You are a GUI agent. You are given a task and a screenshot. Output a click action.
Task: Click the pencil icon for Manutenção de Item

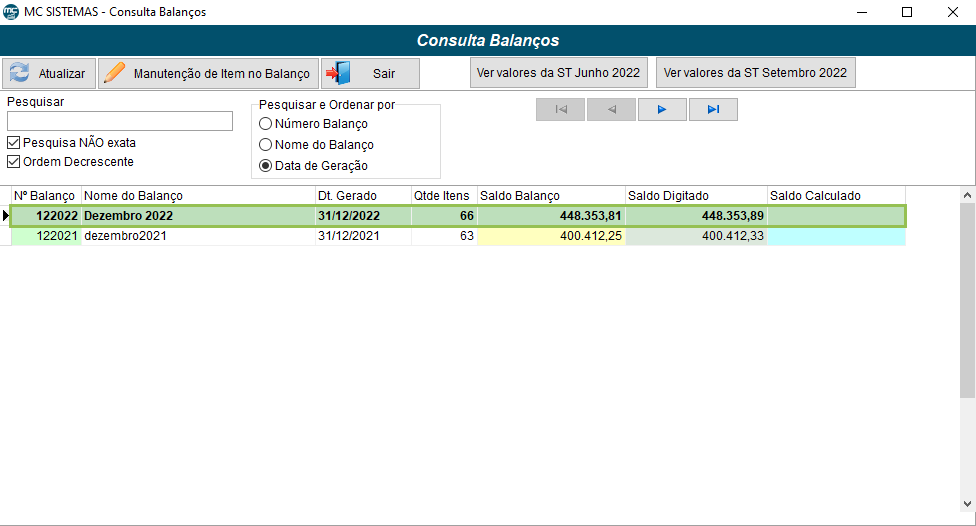pos(116,73)
